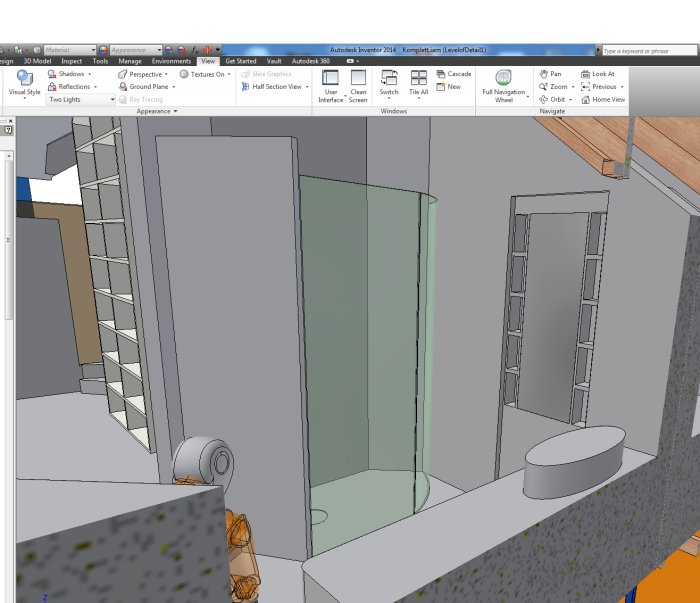This screenshot has height=603, width=700.
Task: Return to Home View
Action: [603, 99]
